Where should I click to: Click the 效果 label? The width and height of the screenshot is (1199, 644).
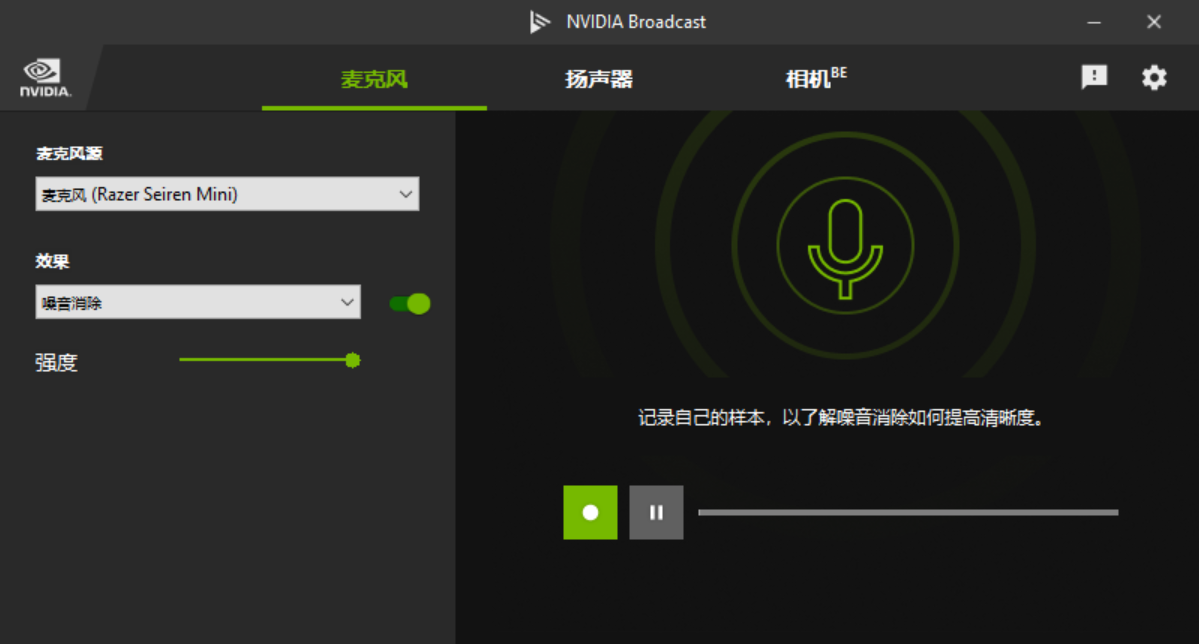pos(52,262)
